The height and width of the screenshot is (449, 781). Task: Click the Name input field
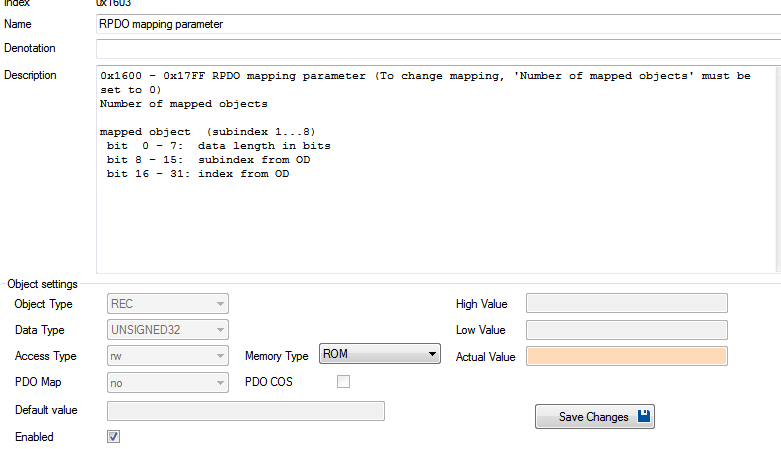pyautogui.click(x=438, y=24)
